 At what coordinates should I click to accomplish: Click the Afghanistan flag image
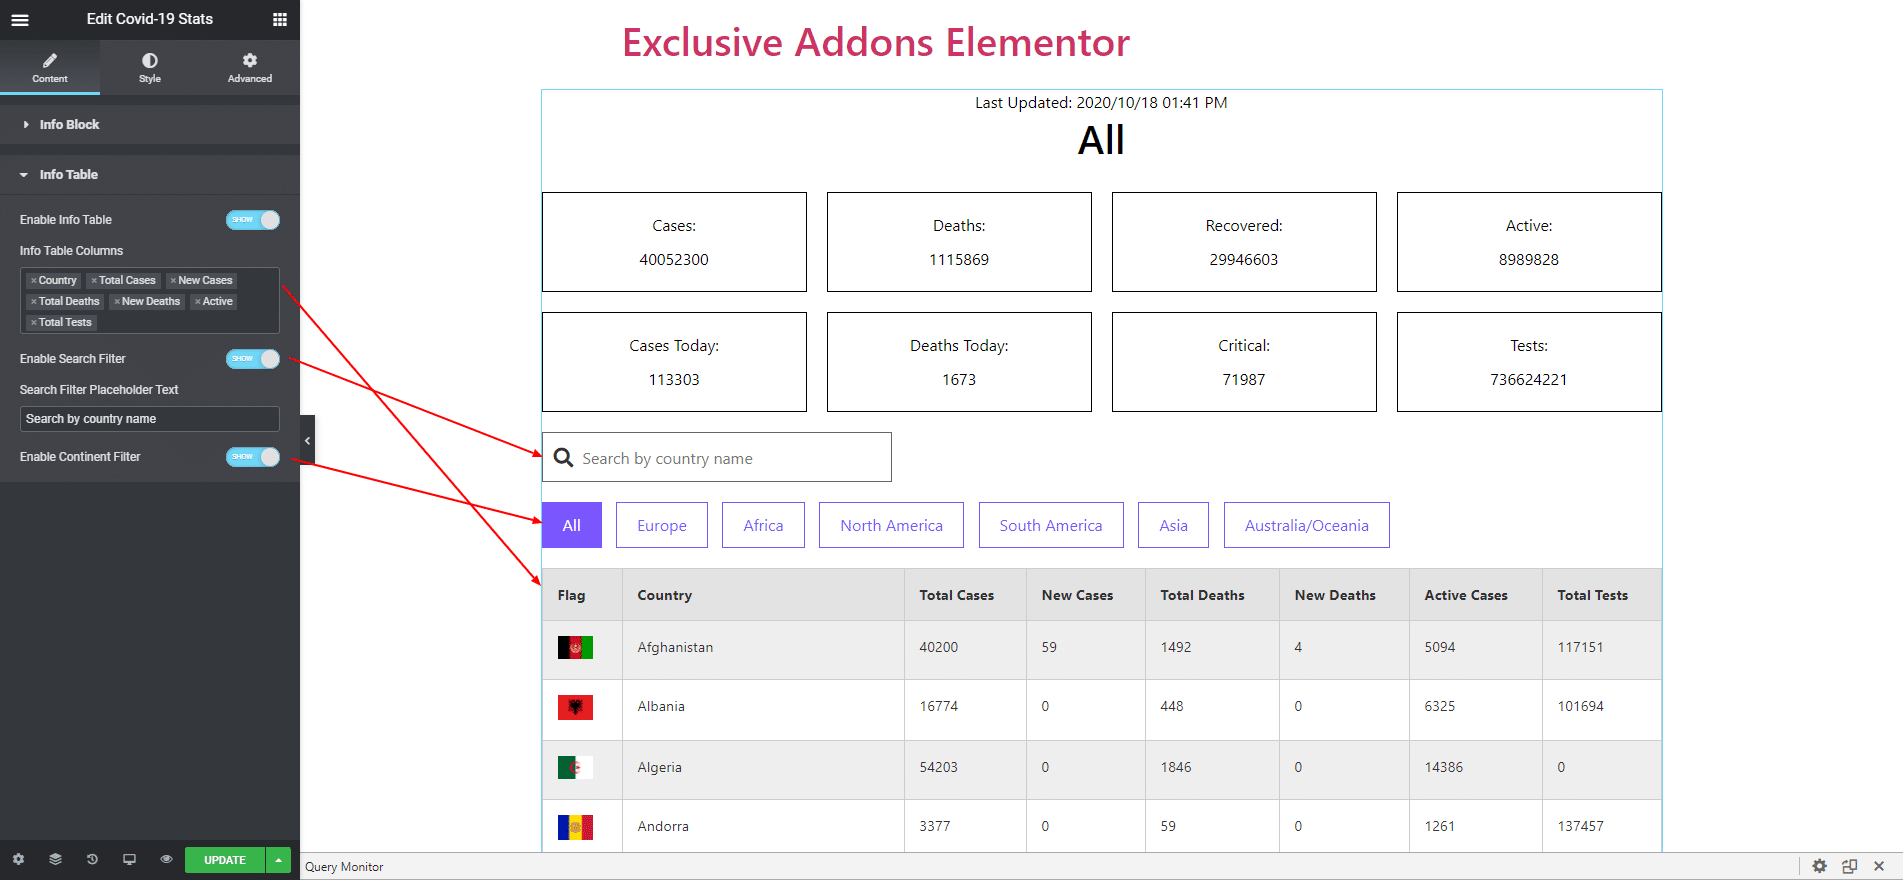575,648
